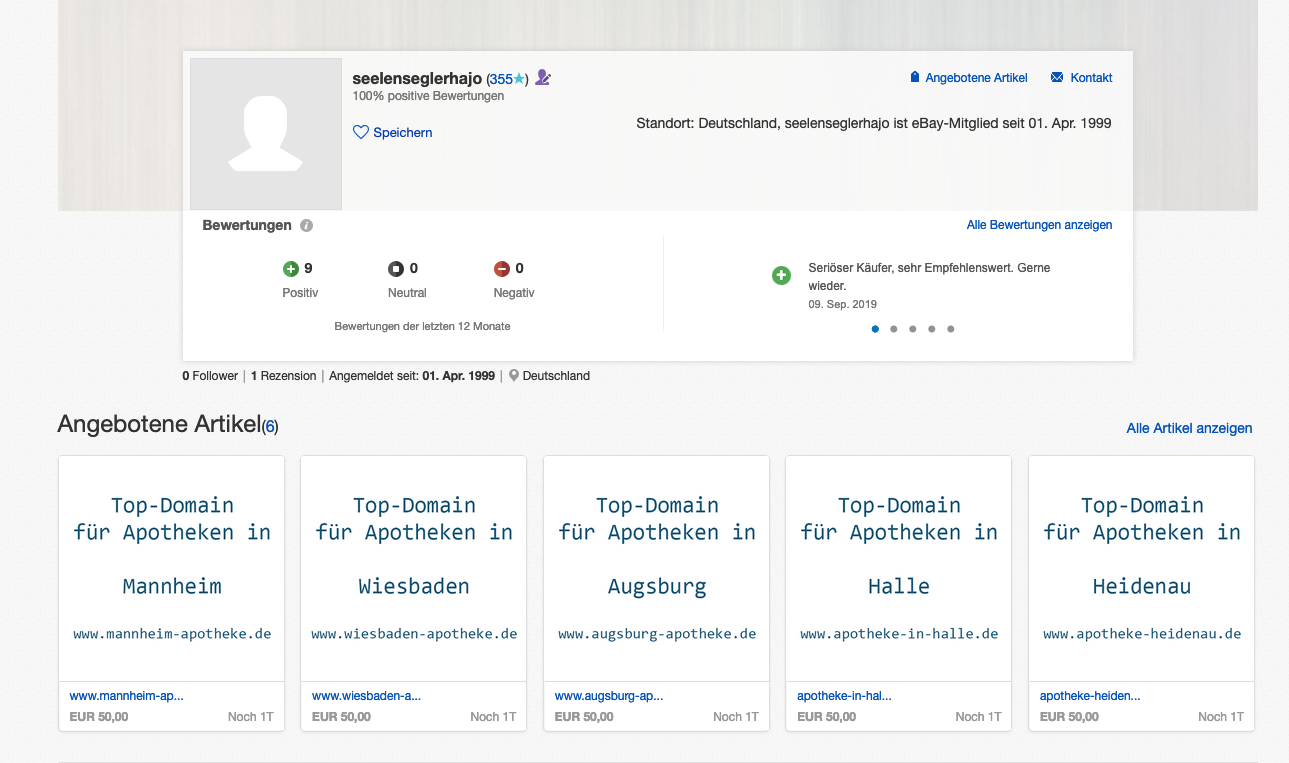This screenshot has width=1289, height=763.
Task: Click the apotheke-in-hal... listing title link
Action: (x=844, y=696)
